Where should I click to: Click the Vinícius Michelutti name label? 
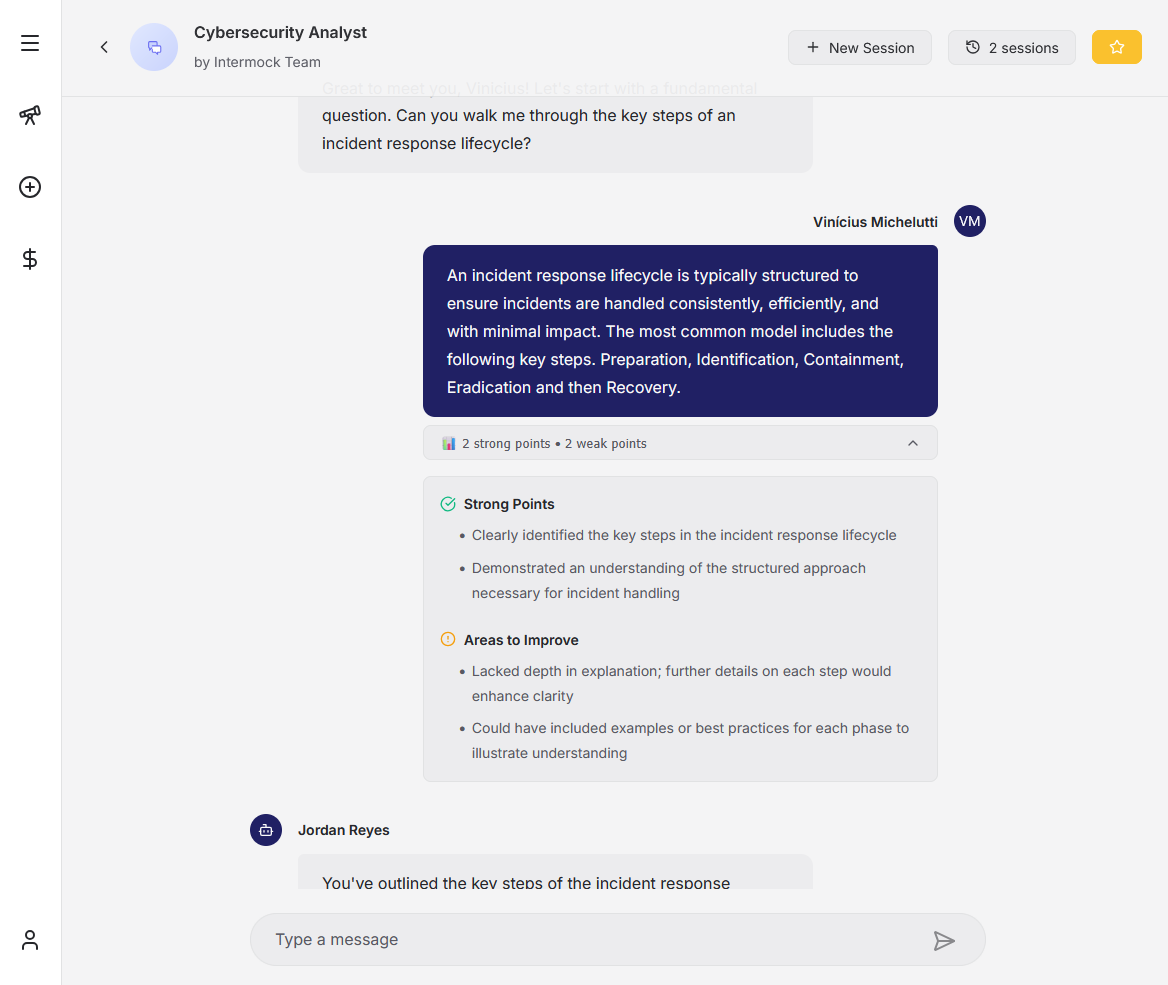[875, 222]
